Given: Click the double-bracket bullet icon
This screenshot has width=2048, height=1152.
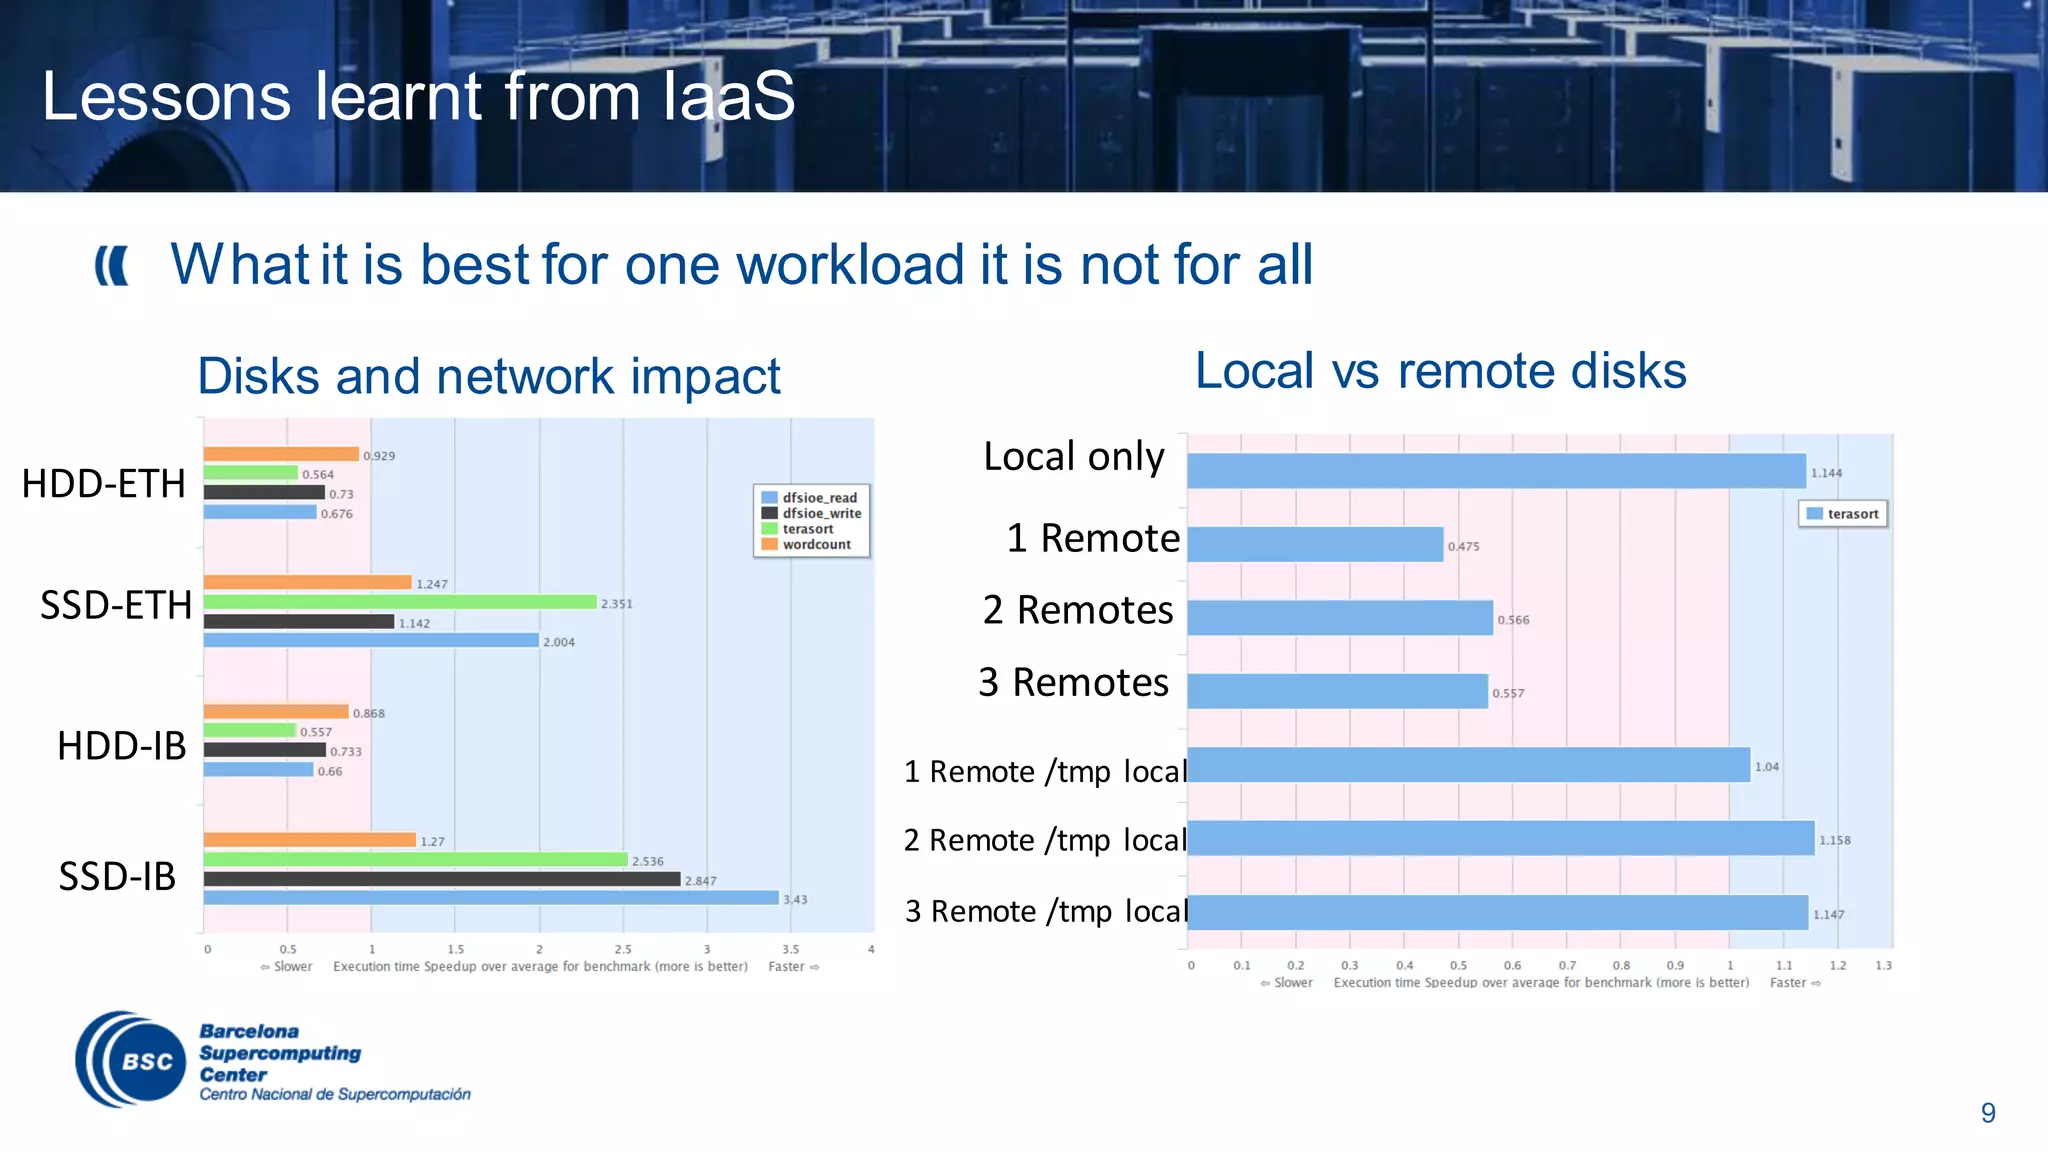Looking at the screenshot, I should click(x=112, y=266).
